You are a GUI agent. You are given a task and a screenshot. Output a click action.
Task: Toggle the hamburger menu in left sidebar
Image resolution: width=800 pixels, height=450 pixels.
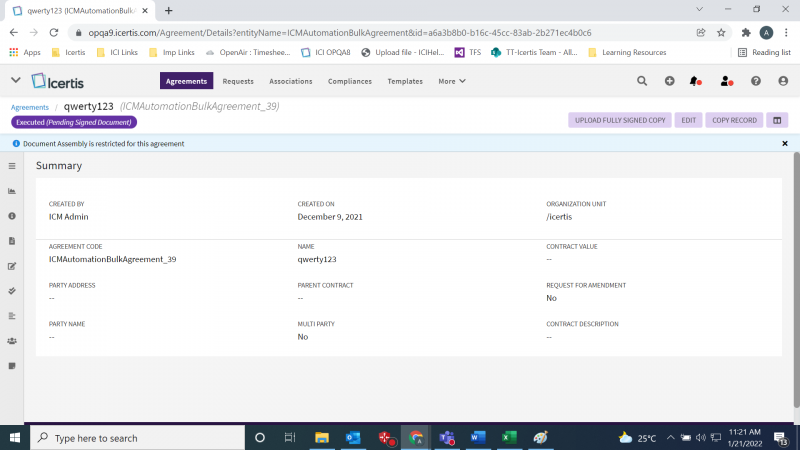coord(12,166)
